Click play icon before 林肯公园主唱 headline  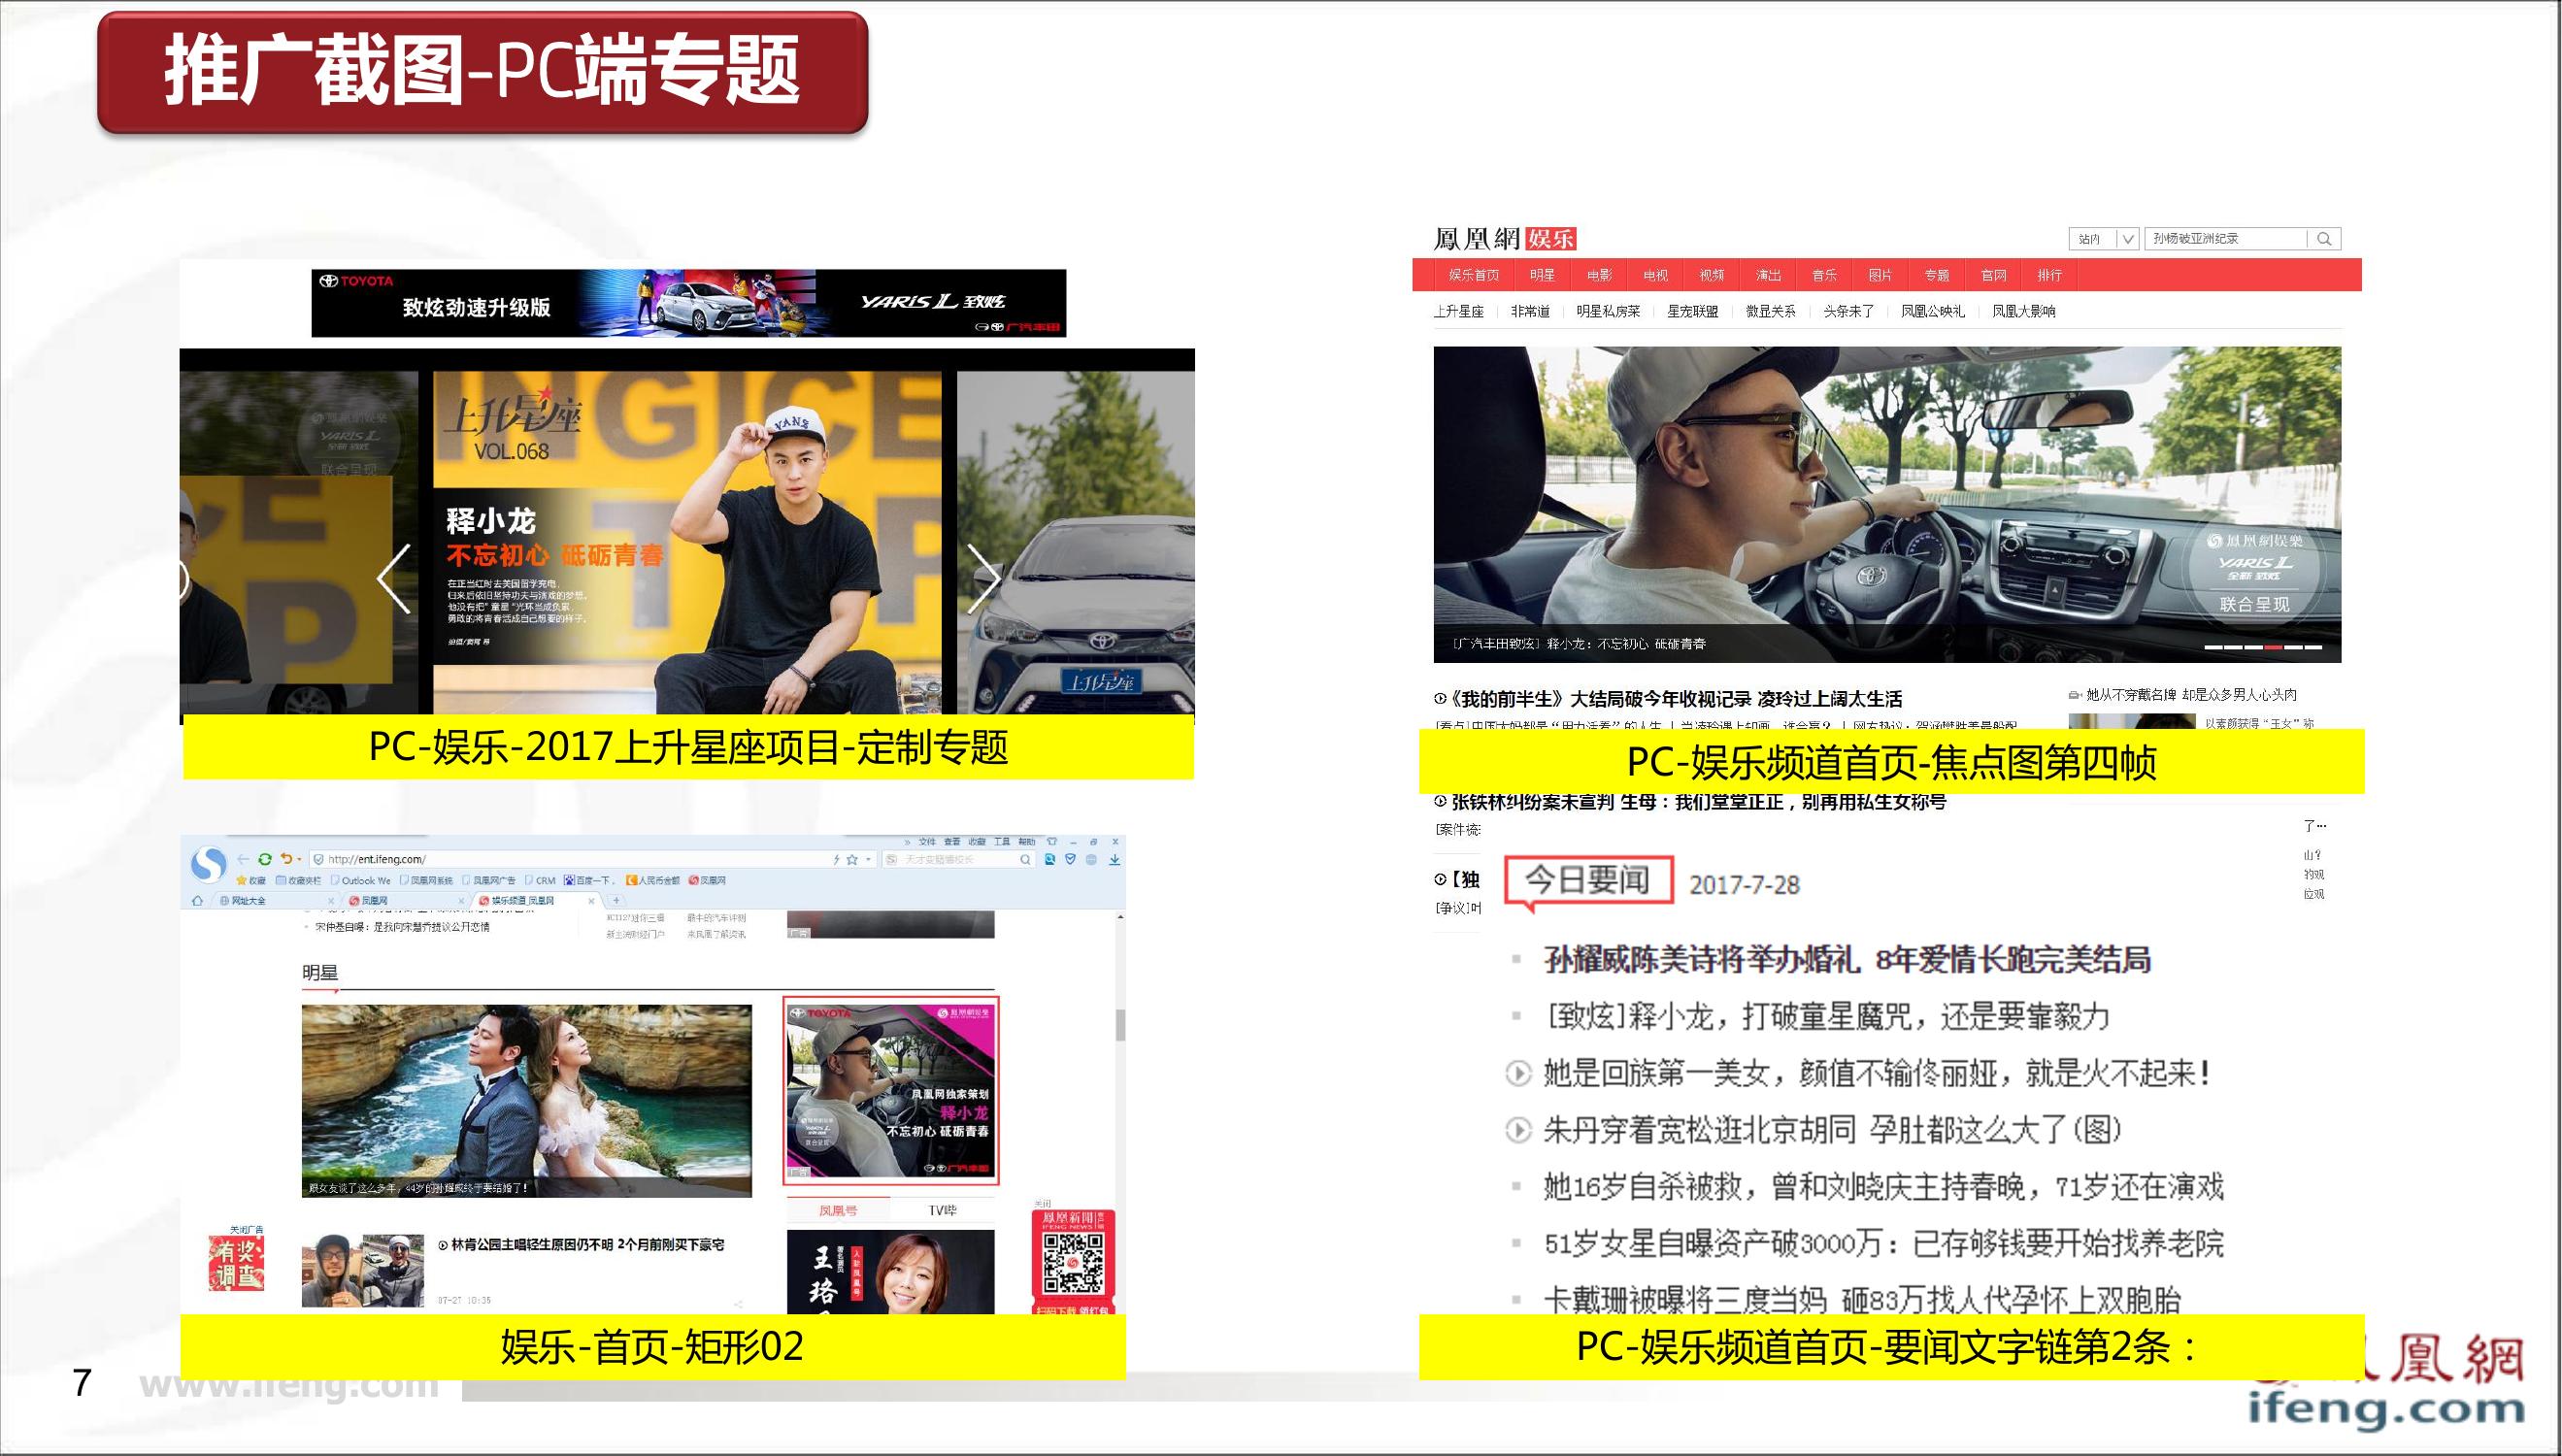tap(443, 1245)
